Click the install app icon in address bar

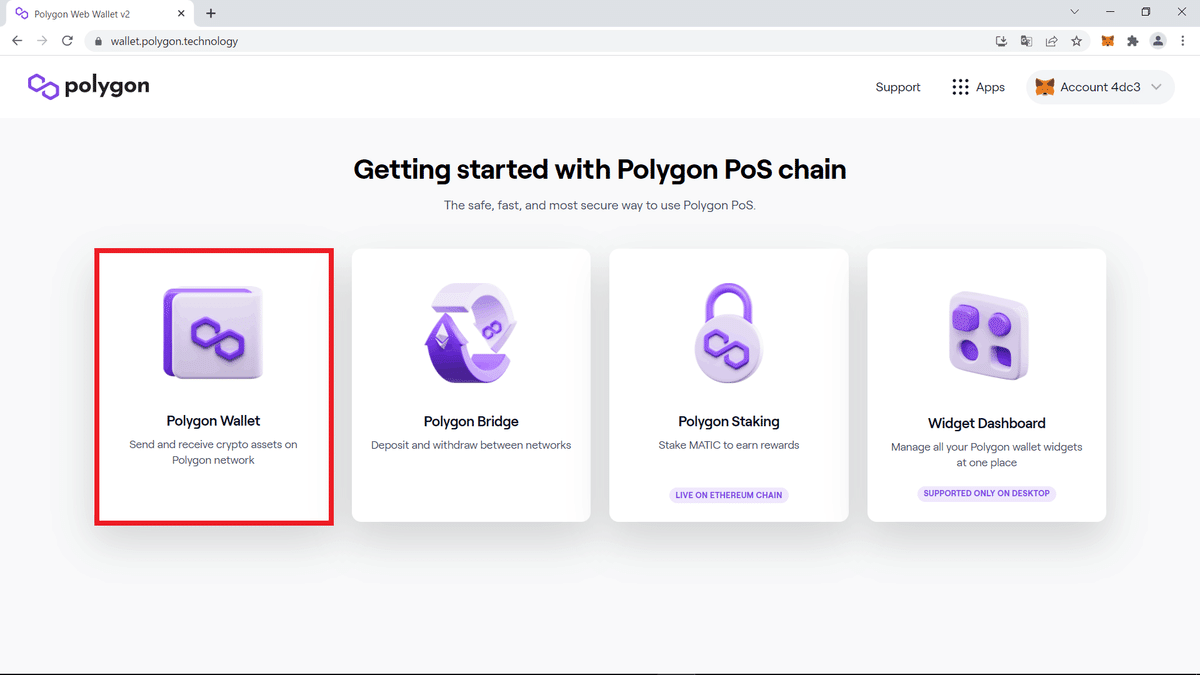(x=1001, y=41)
